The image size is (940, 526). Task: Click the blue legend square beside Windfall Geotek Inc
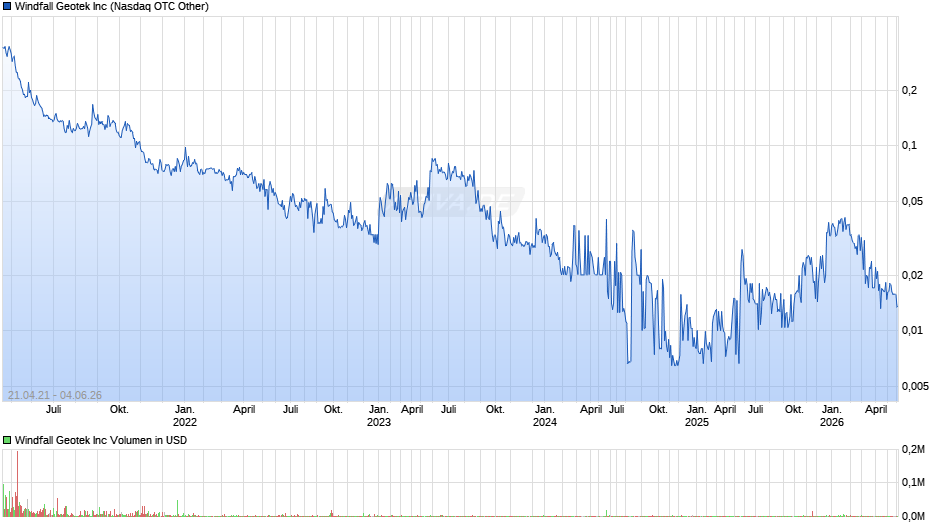[x=7, y=7]
